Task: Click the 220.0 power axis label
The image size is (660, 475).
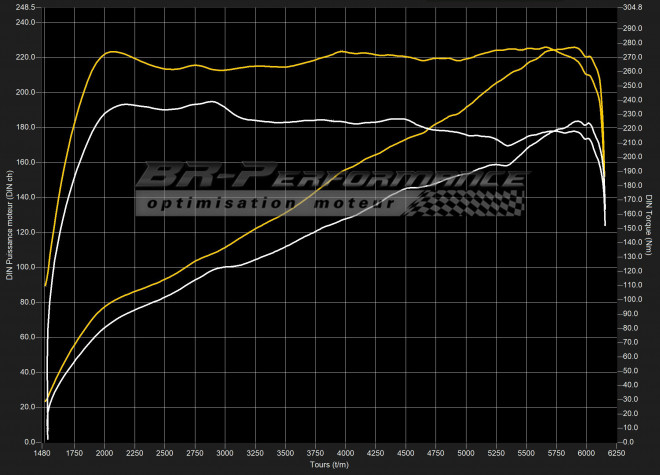Action: tap(26, 57)
